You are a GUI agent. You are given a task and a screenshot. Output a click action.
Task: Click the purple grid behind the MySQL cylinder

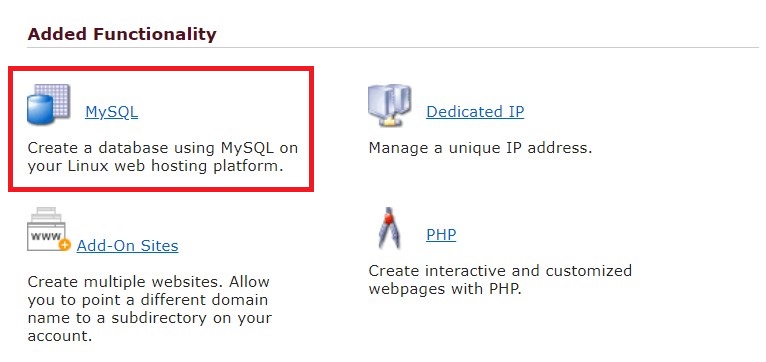tap(58, 99)
